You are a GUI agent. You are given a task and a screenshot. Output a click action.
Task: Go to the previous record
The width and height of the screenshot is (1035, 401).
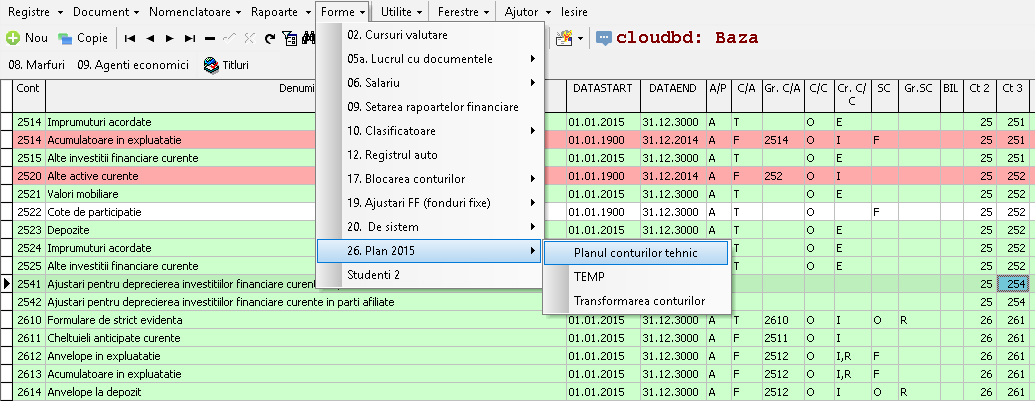(x=150, y=38)
